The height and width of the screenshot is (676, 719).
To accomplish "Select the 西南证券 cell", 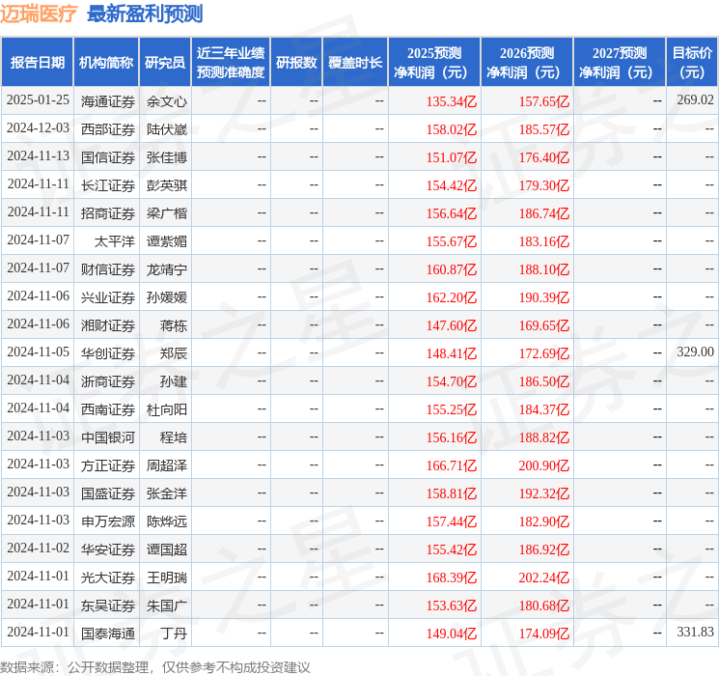I will 108,410.
